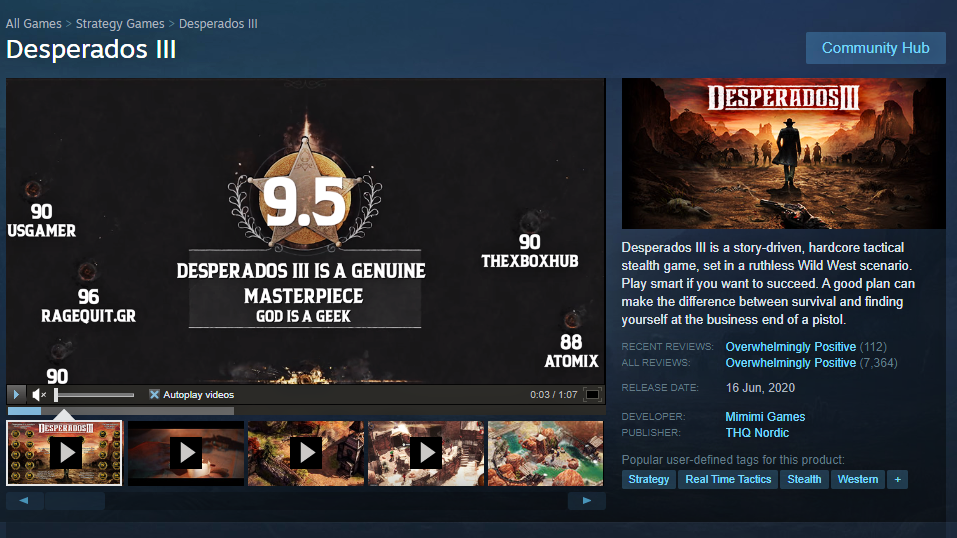Click Desperados III breadcrumb link

tap(218, 24)
